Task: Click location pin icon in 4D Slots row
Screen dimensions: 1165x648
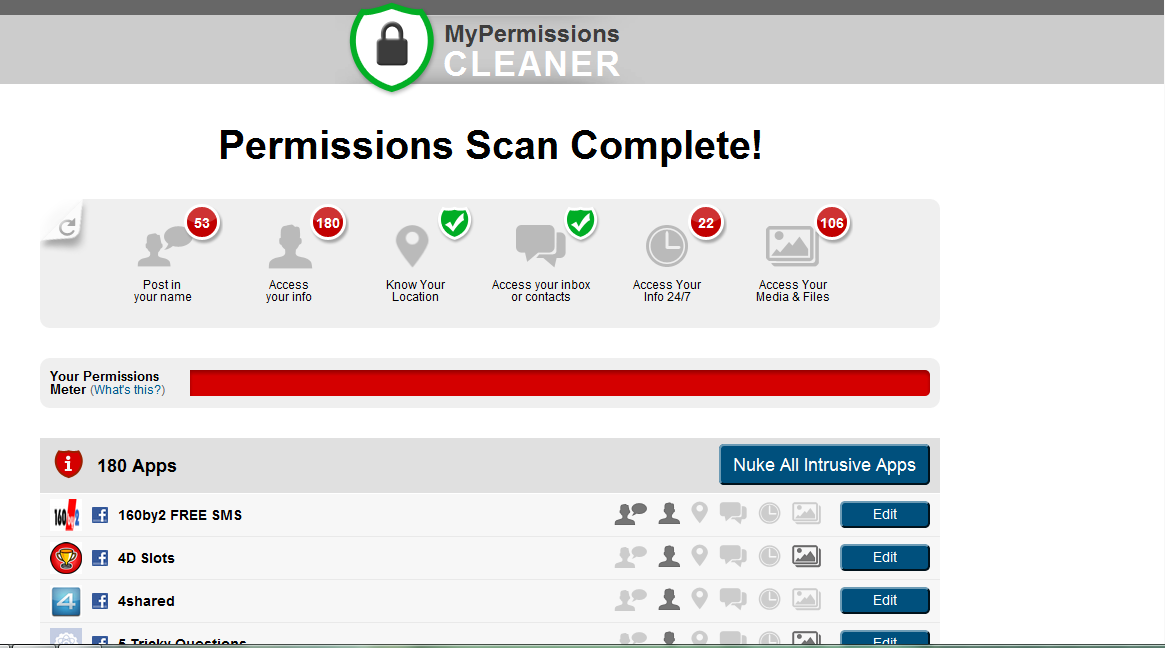Action: (x=699, y=556)
